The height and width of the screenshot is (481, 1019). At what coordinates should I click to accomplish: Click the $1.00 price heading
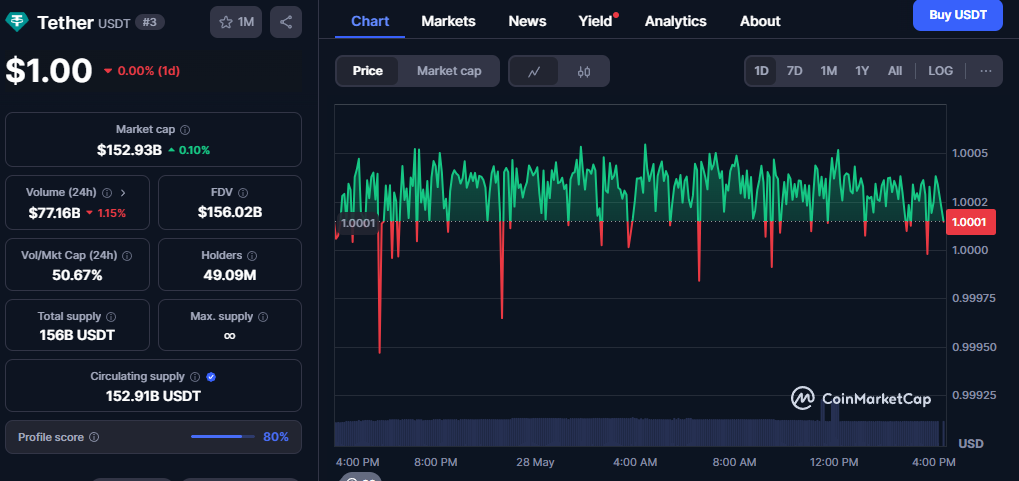click(x=49, y=70)
